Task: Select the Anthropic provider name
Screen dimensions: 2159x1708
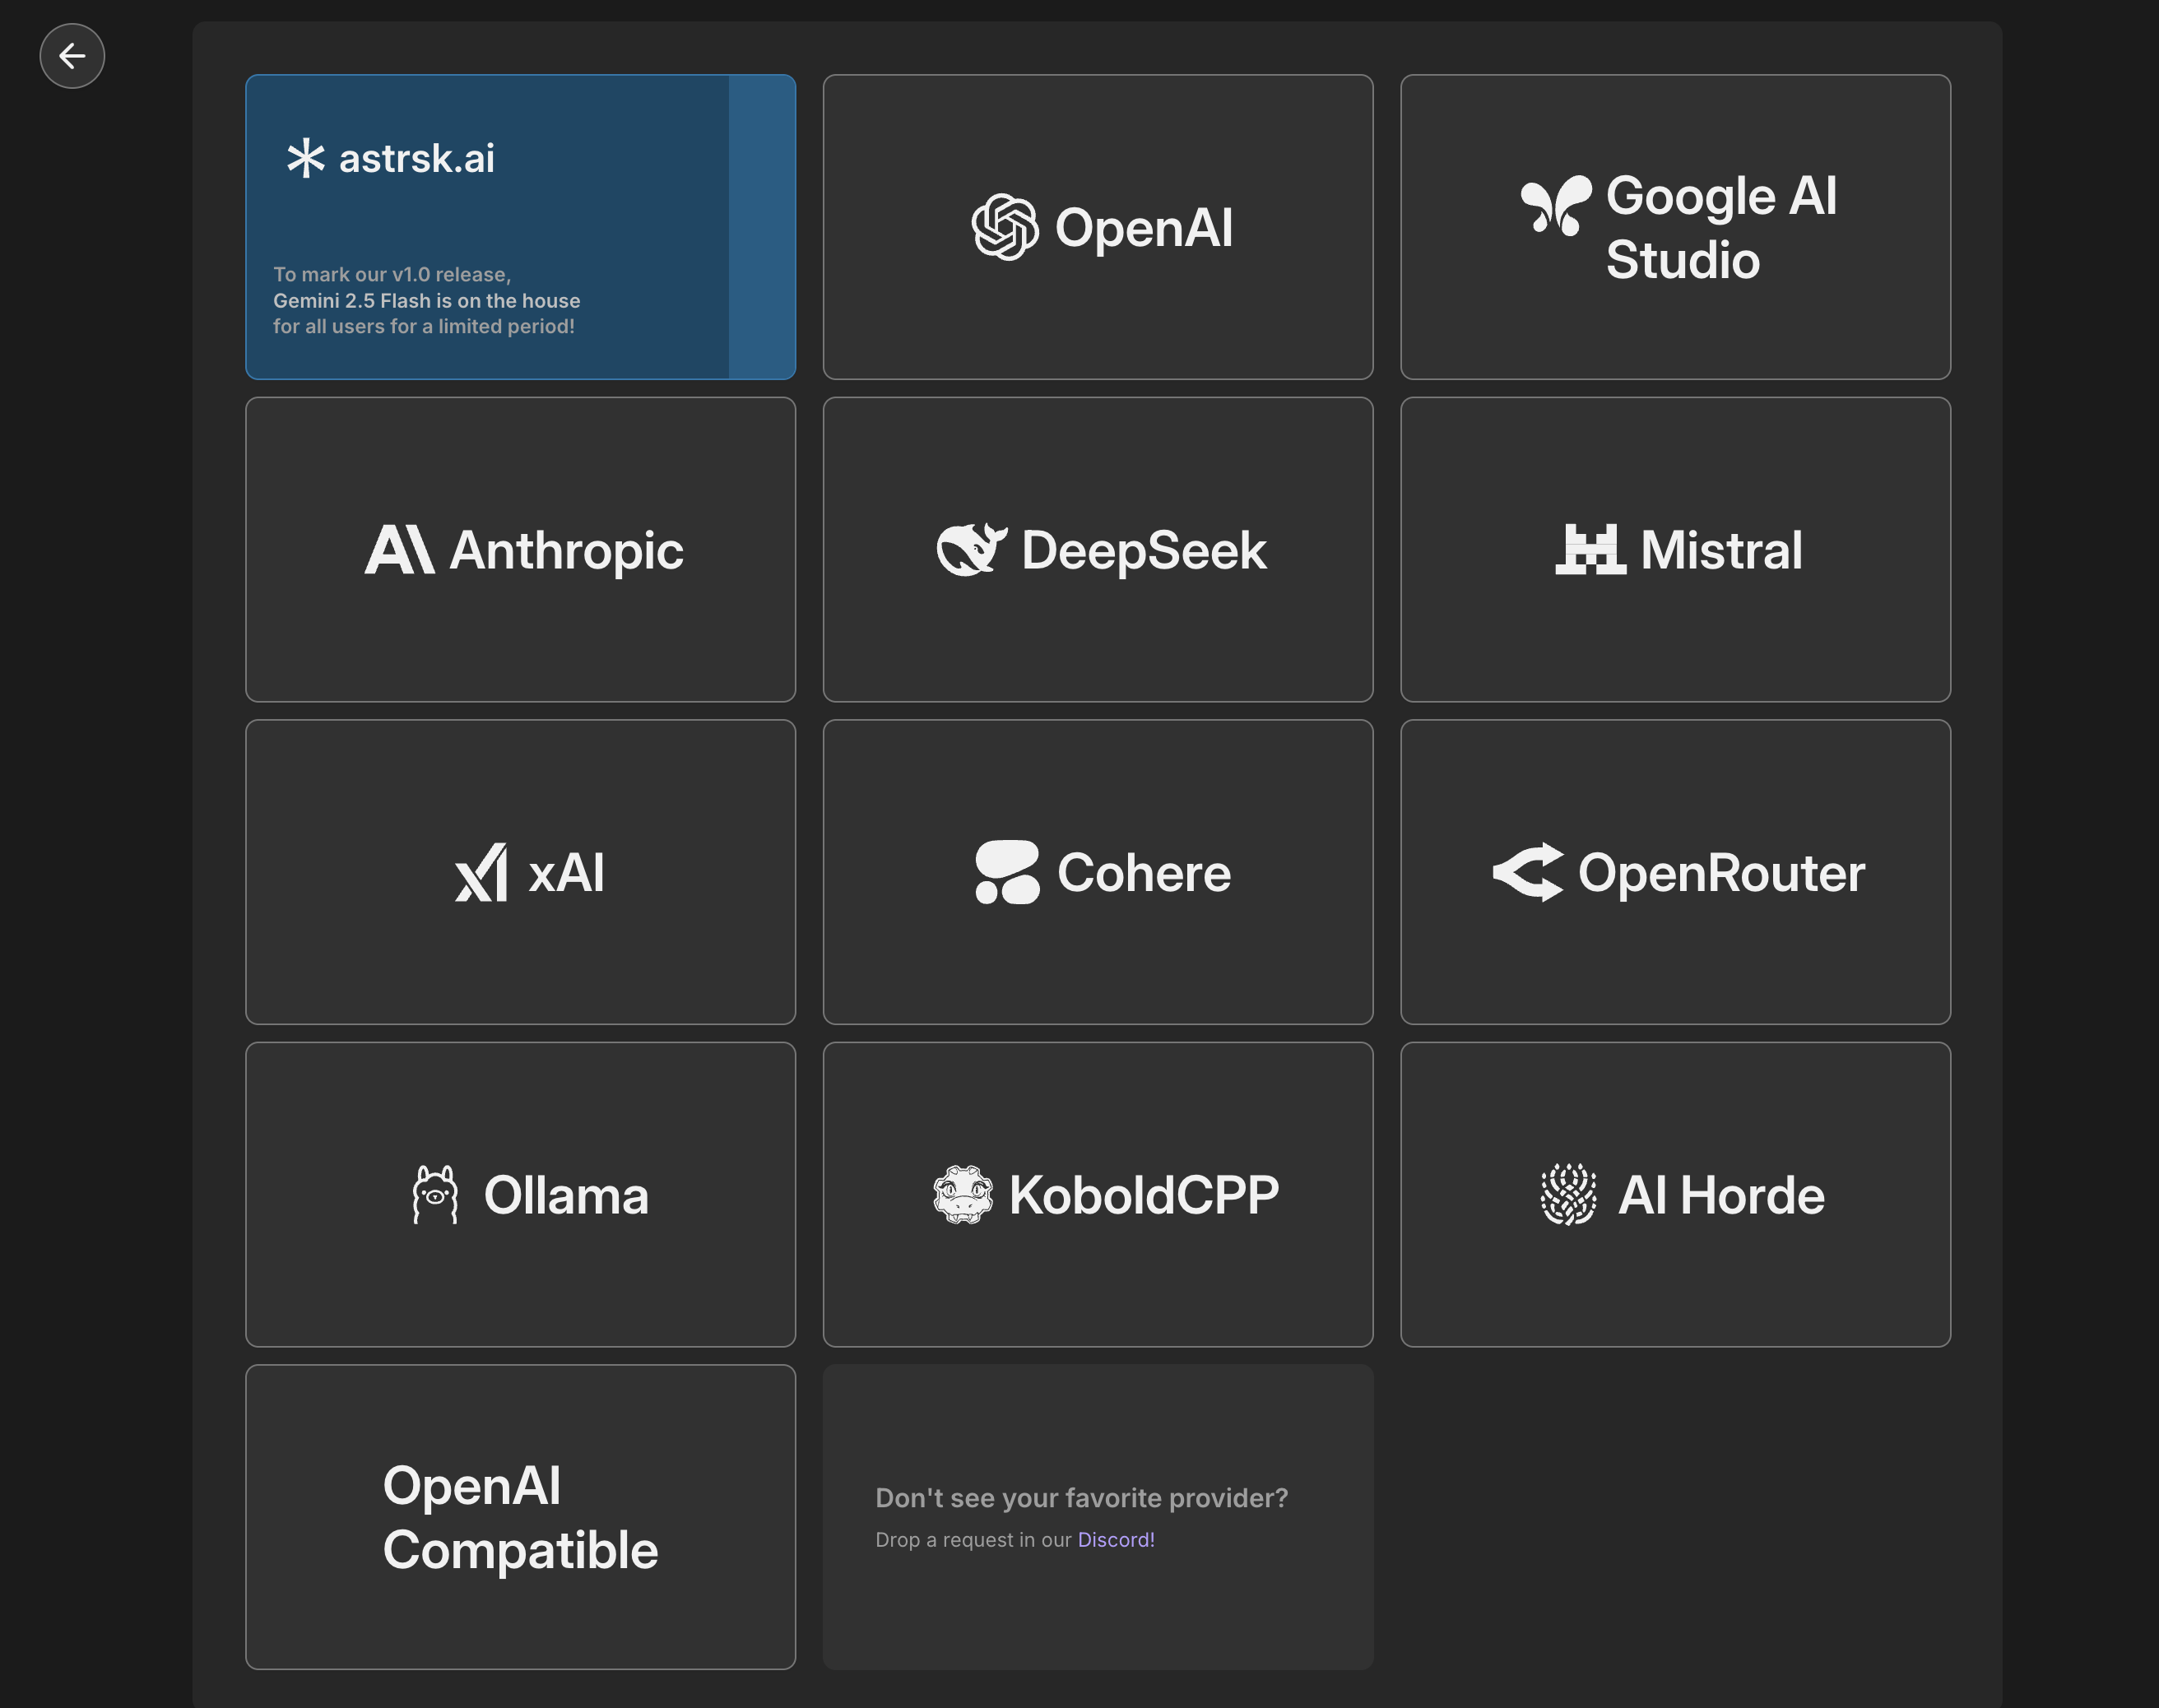Action: [x=567, y=551]
